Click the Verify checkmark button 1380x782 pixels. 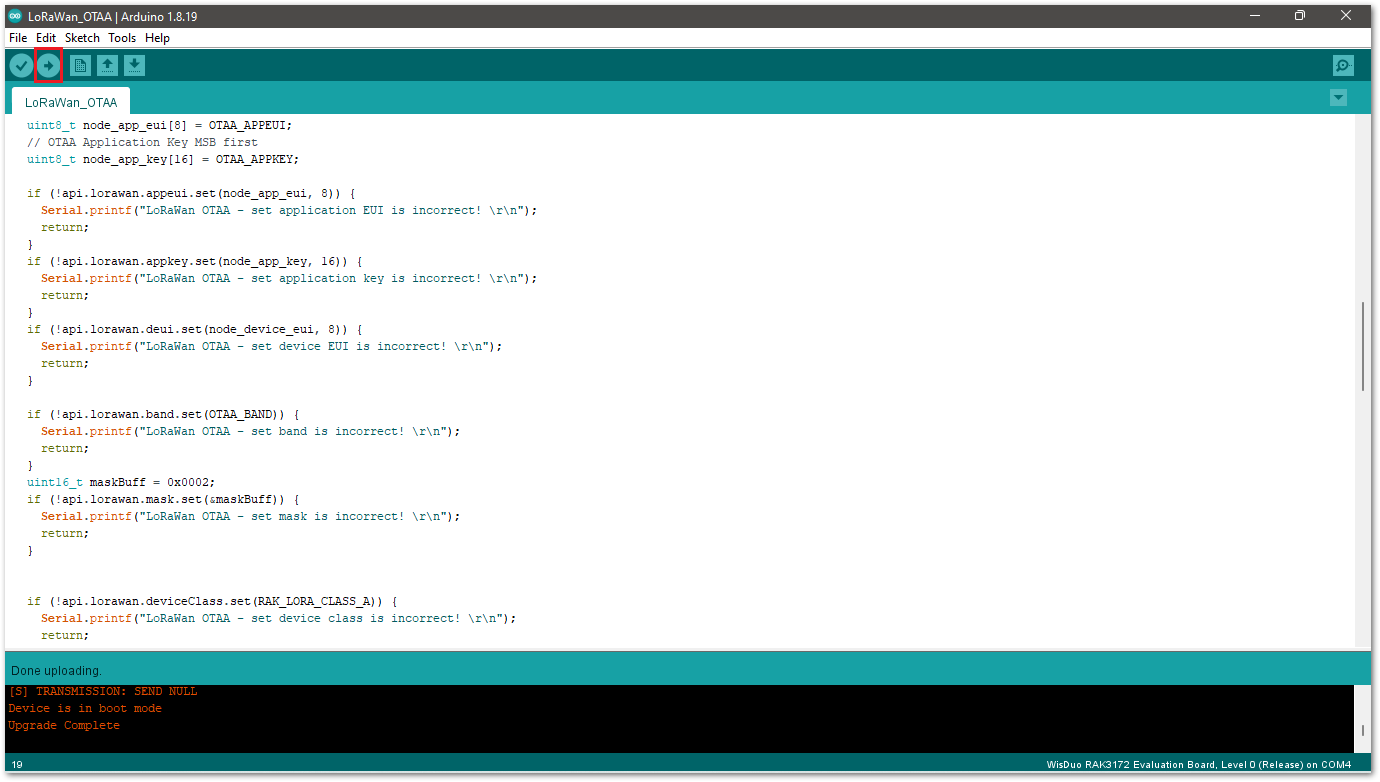tap(21, 65)
